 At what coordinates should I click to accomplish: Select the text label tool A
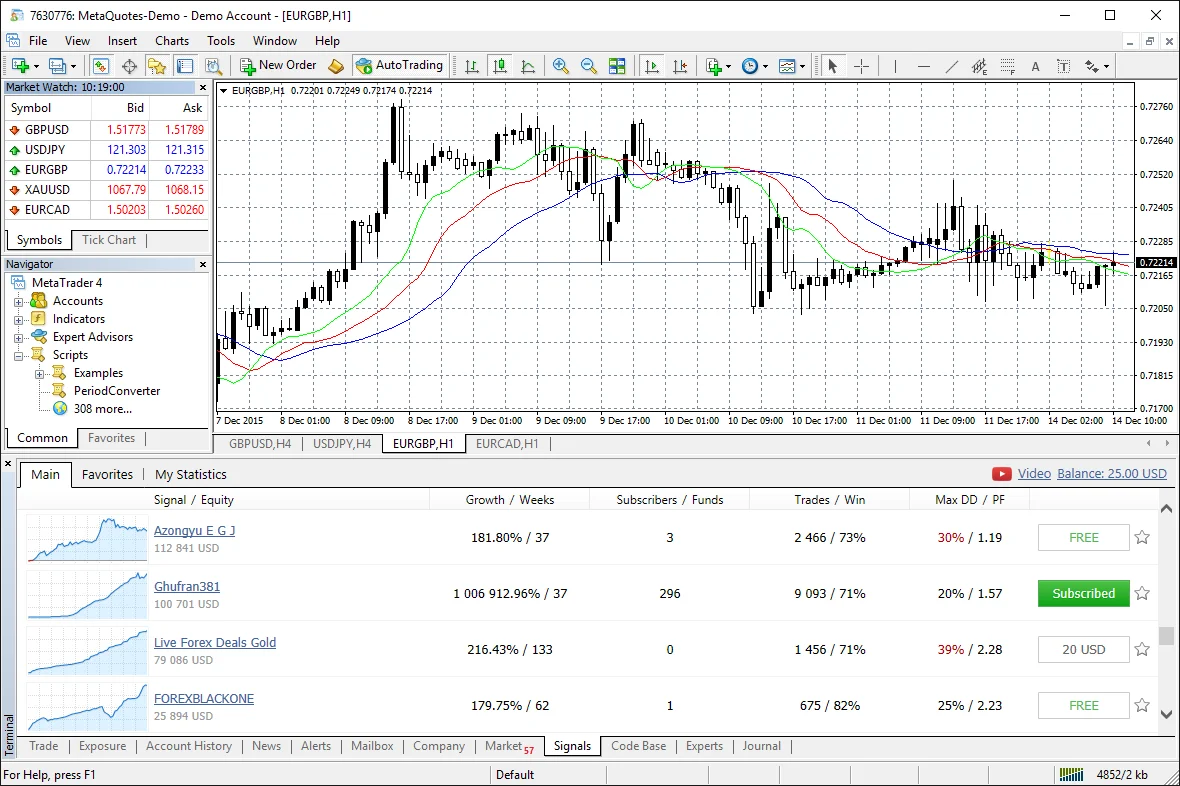coord(1035,66)
